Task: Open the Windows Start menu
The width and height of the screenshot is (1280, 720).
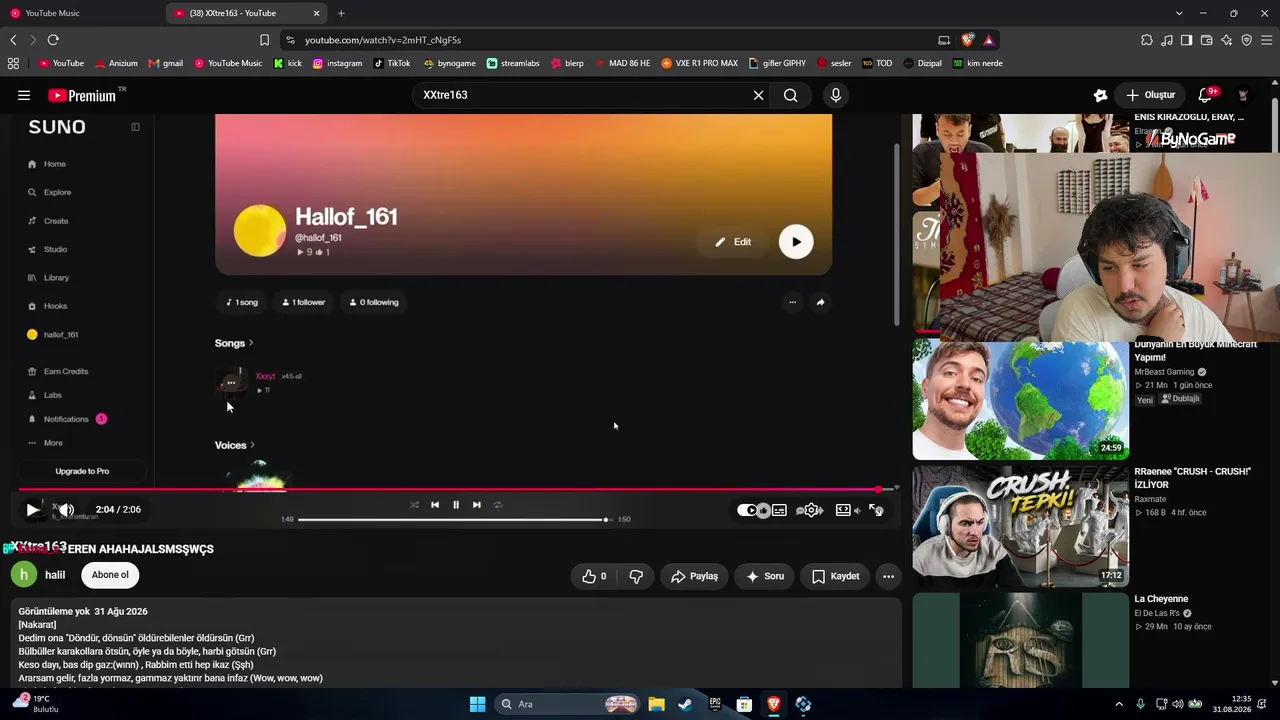Action: [x=477, y=704]
